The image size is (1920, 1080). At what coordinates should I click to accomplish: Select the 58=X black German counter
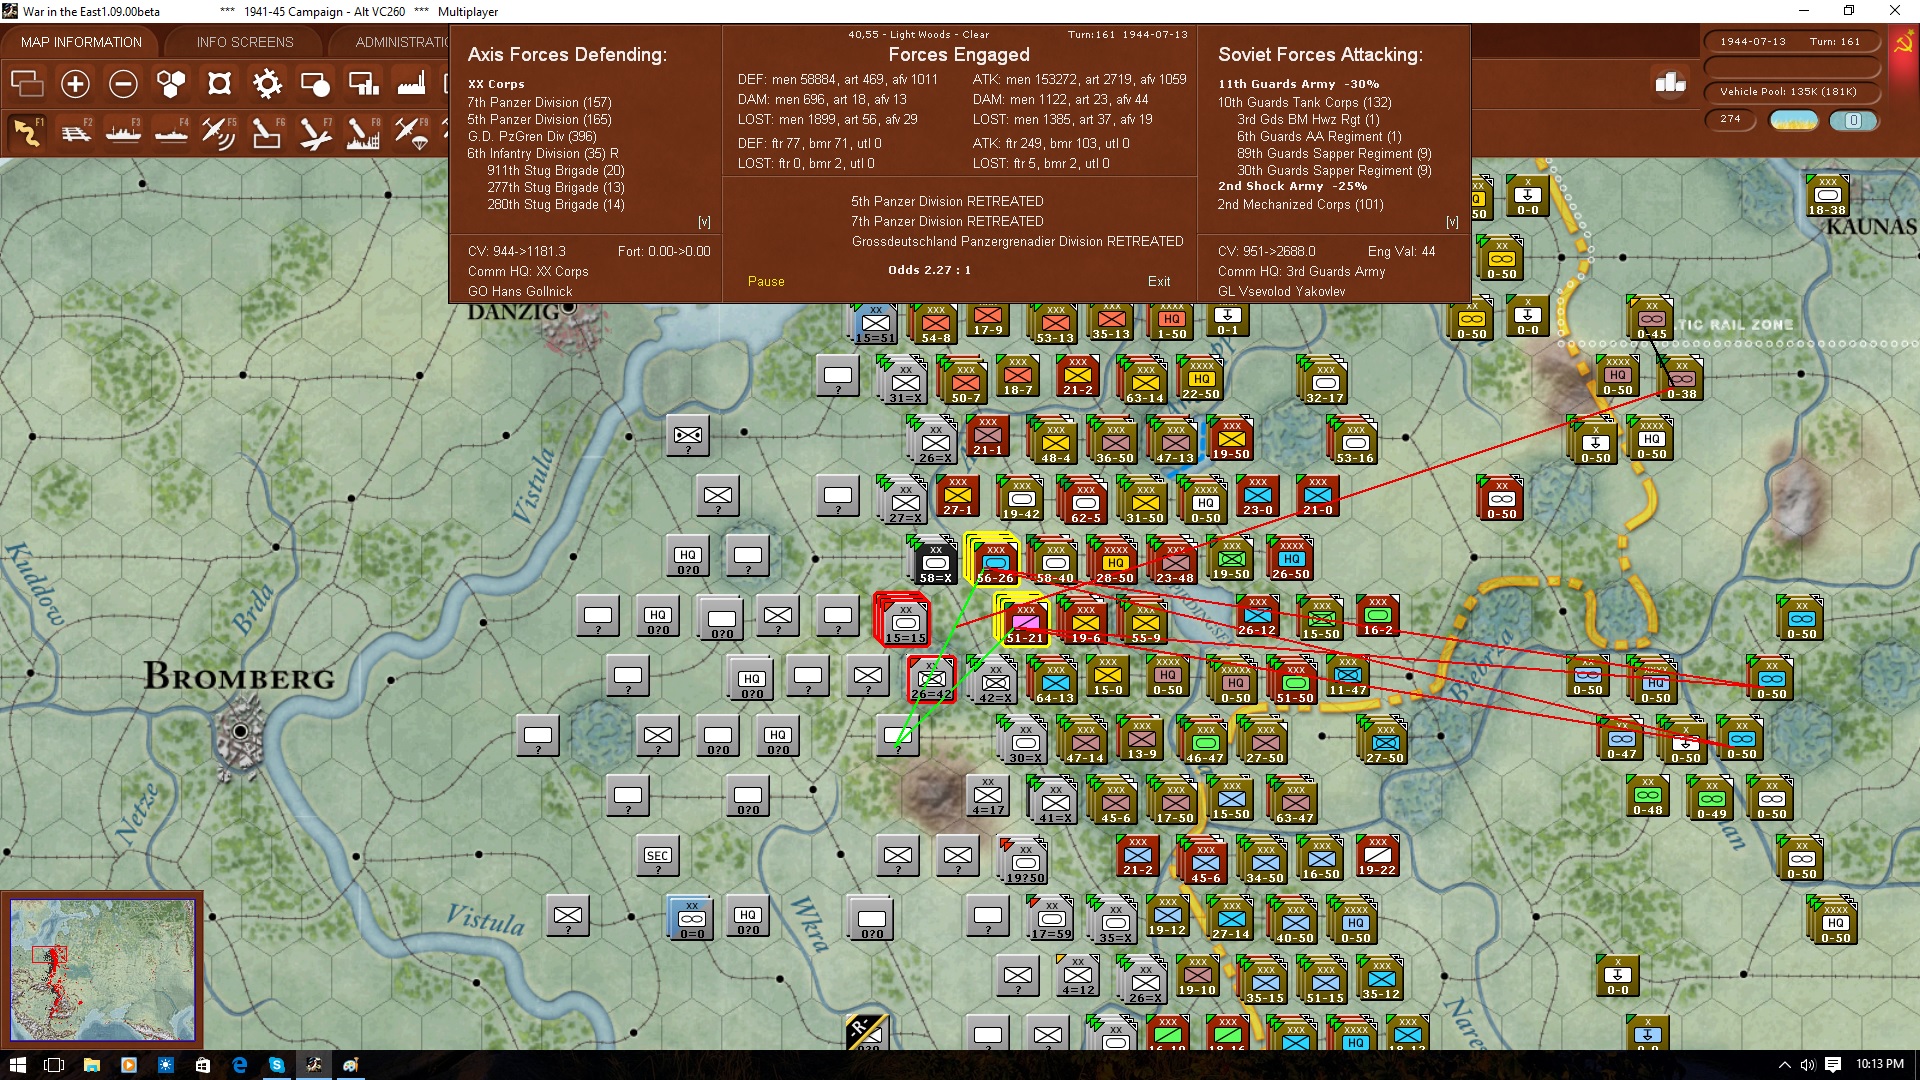click(x=935, y=563)
